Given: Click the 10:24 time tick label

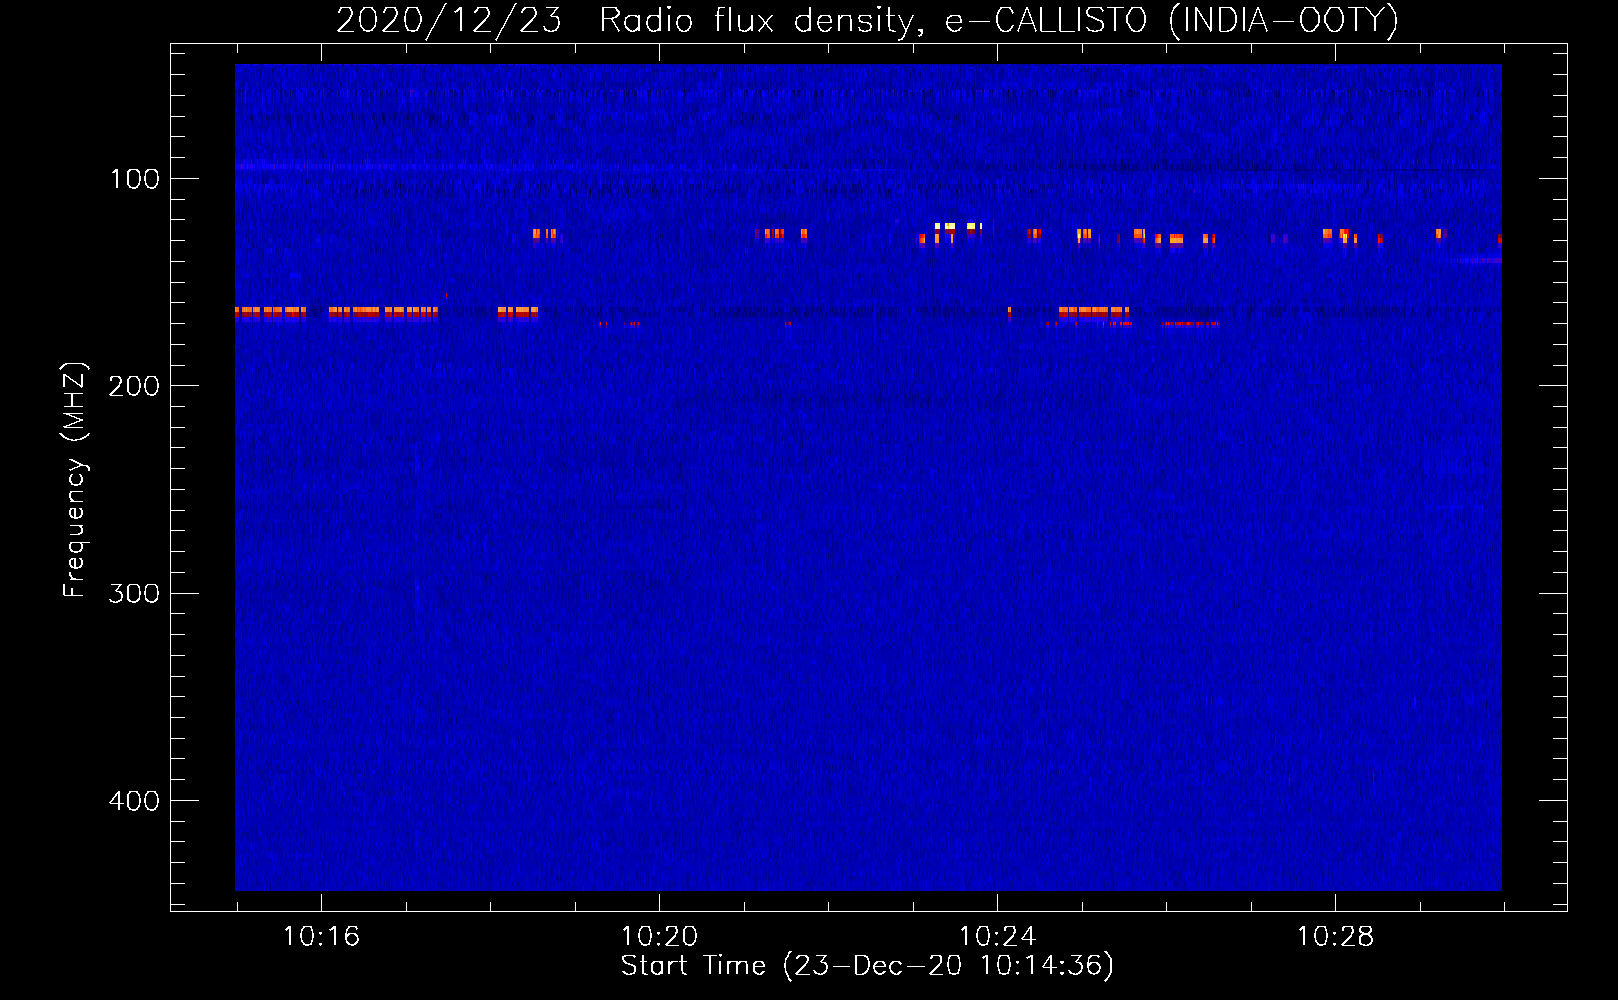Looking at the screenshot, I should click(997, 936).
